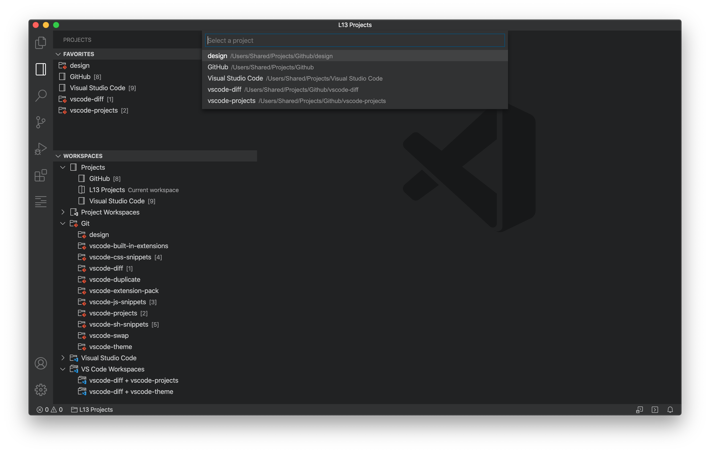Open the Accounts icon in activity bar

pos(41,363)
